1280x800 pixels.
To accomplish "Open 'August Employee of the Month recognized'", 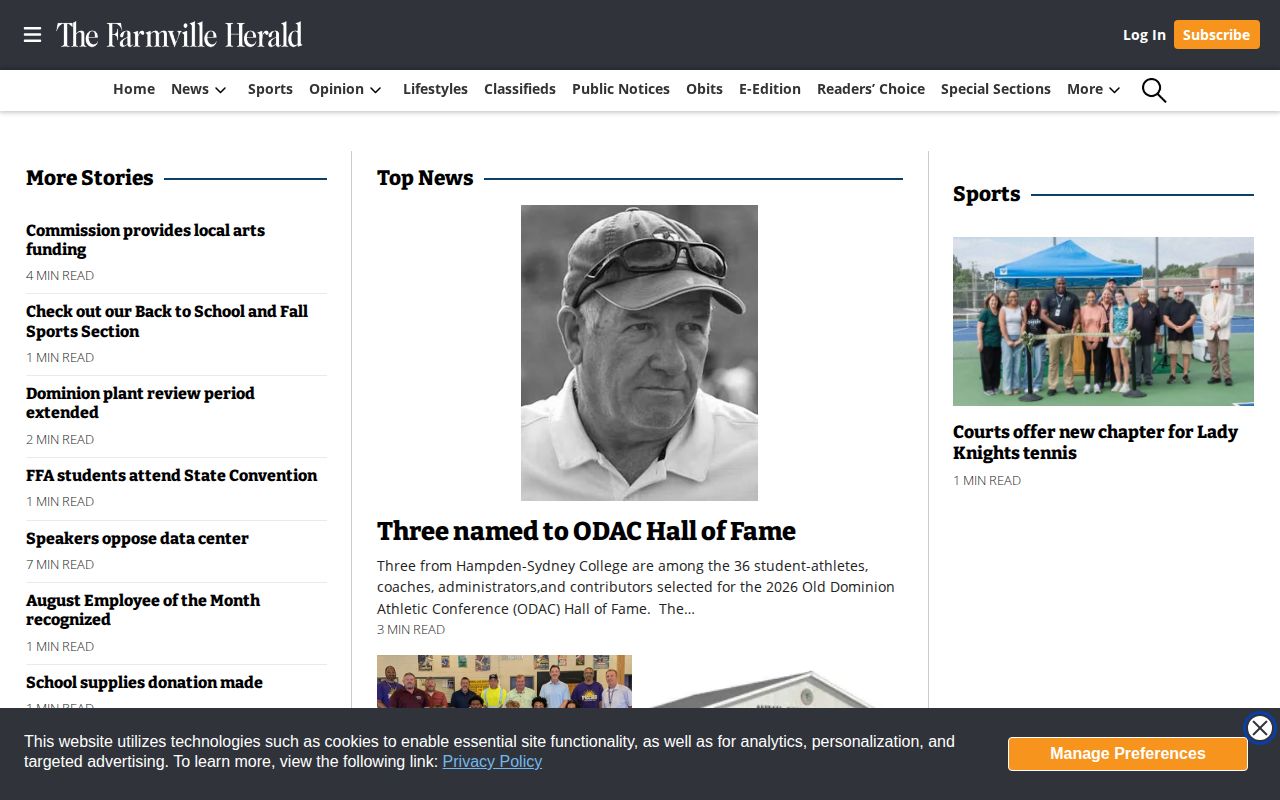I will click(143, 610).
